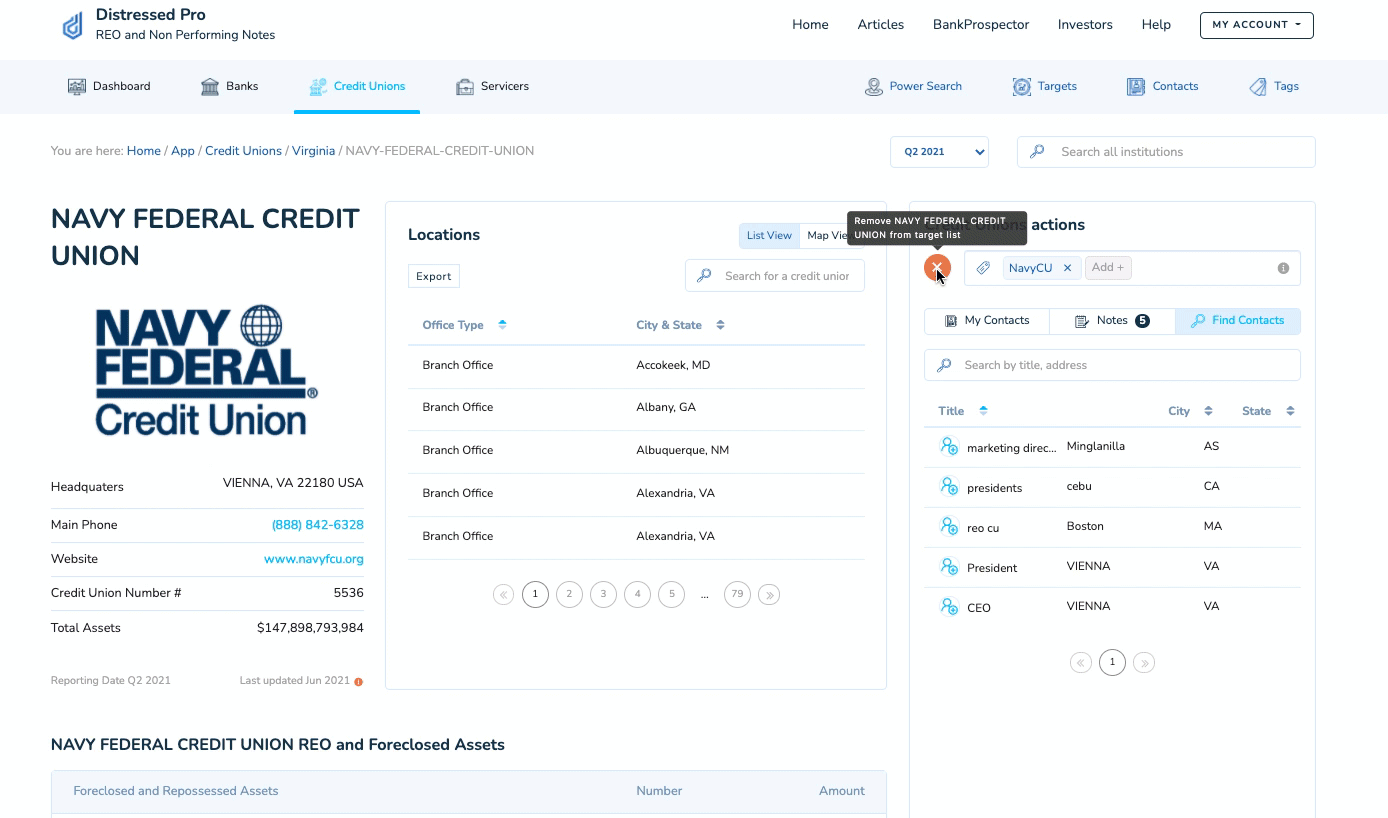
Task: Click the Credit Unions nav icon
Action: coord(318,86)
